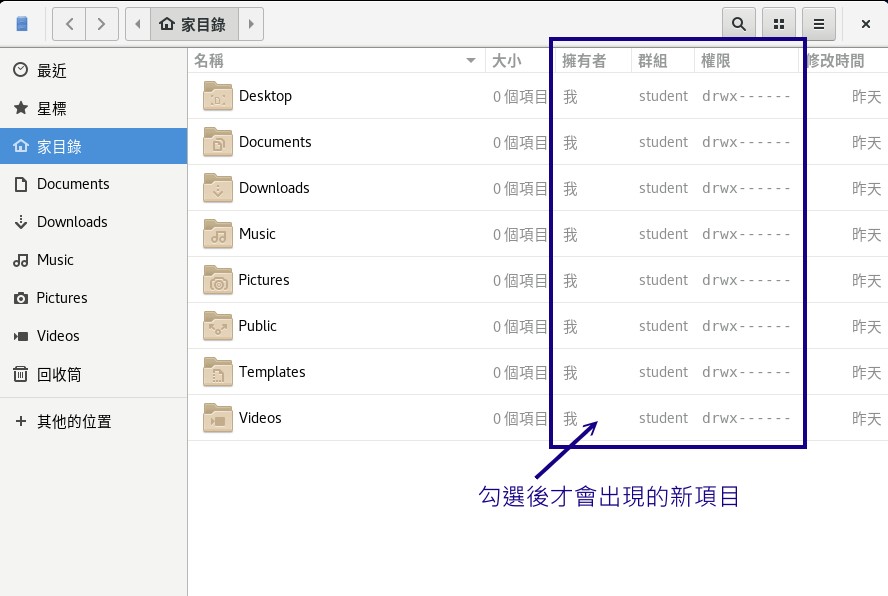Select Videos in the sidebar

click(59, 336)
